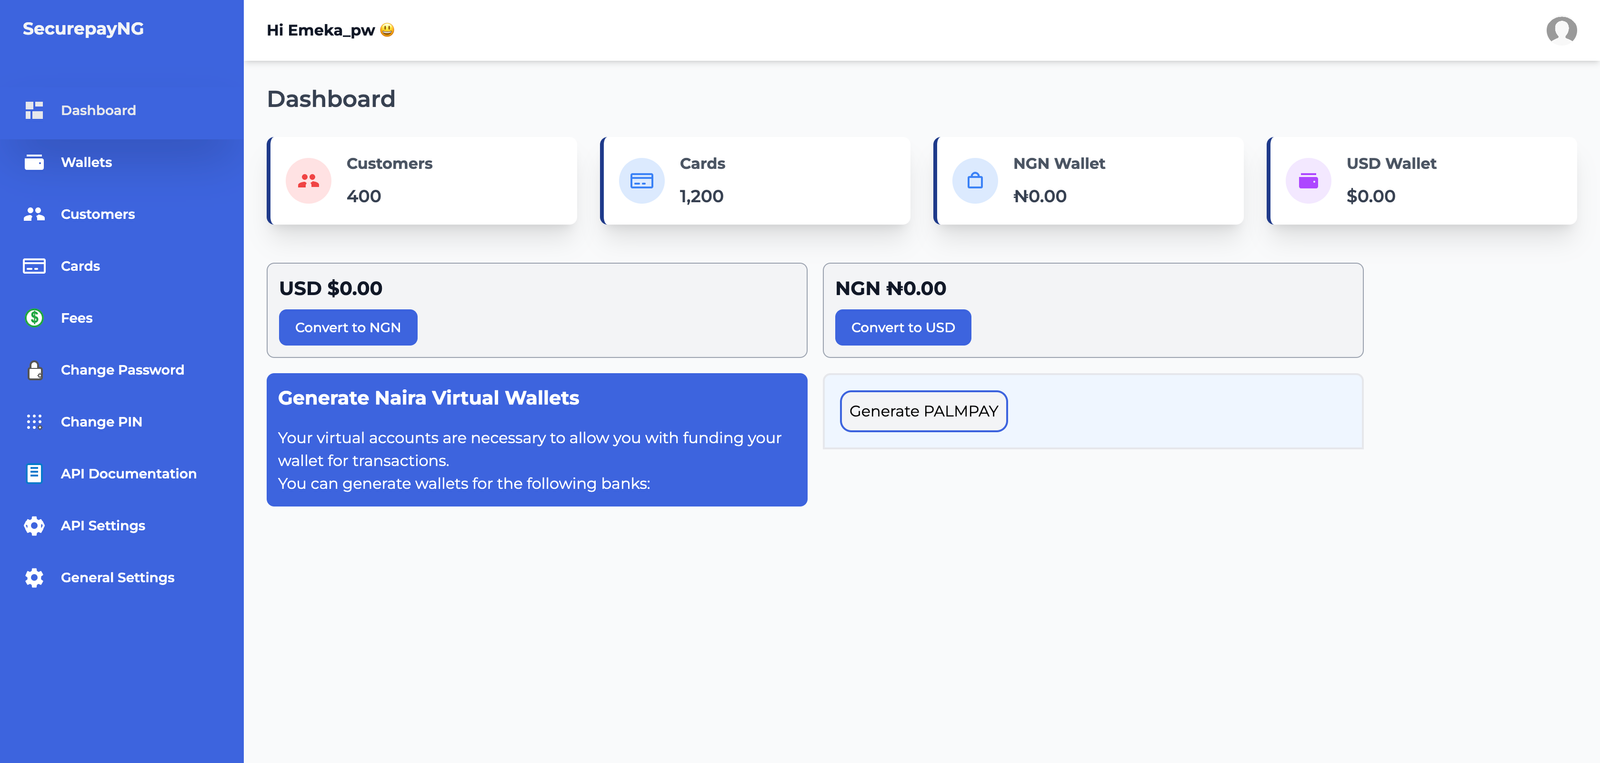Viewport: 1600px width, 763px height.
Task: Select the USD Wallet summary card
Action: (x=1422, y=181)
